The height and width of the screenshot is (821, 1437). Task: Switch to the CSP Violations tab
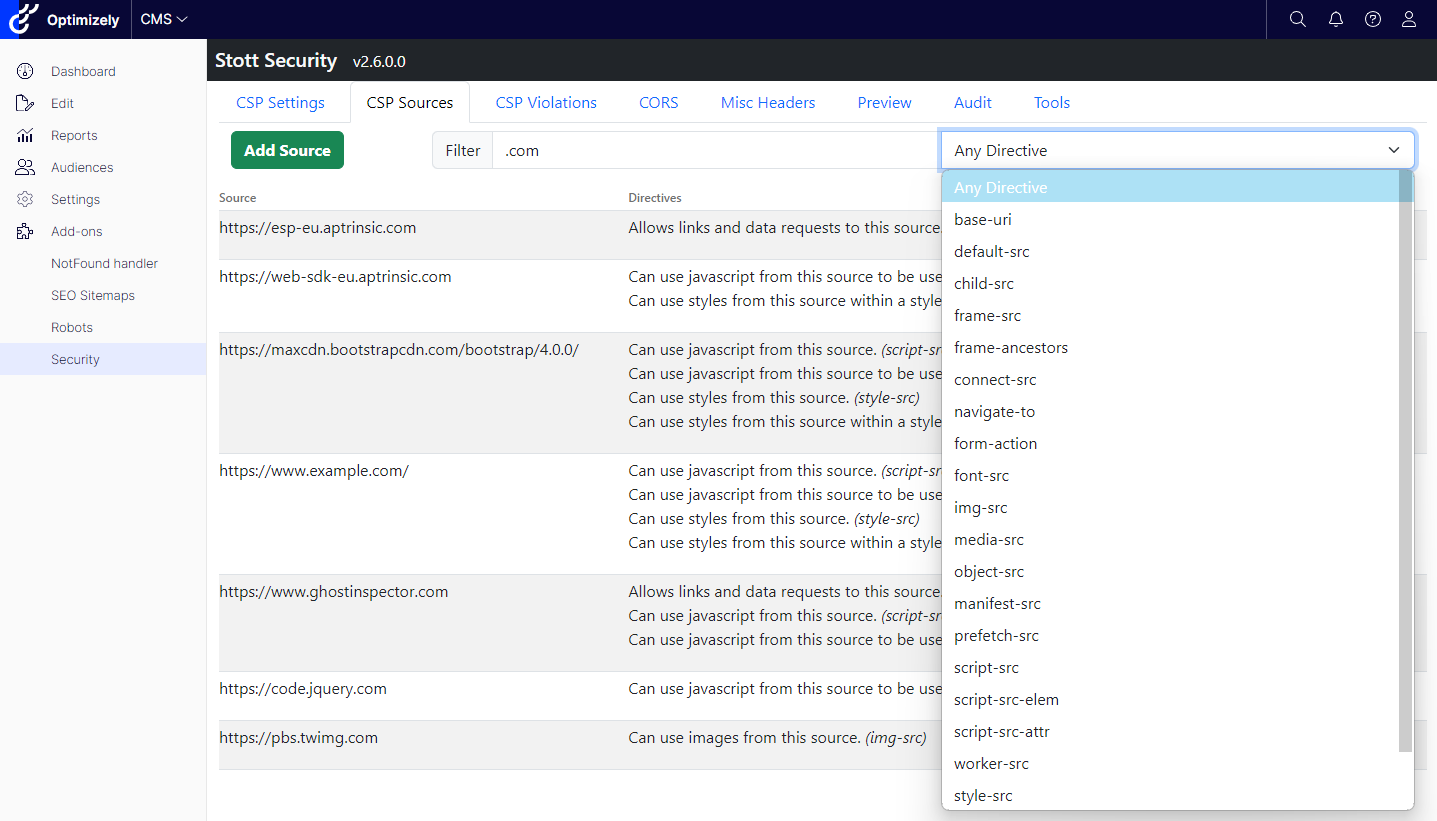tap(546, 102)
